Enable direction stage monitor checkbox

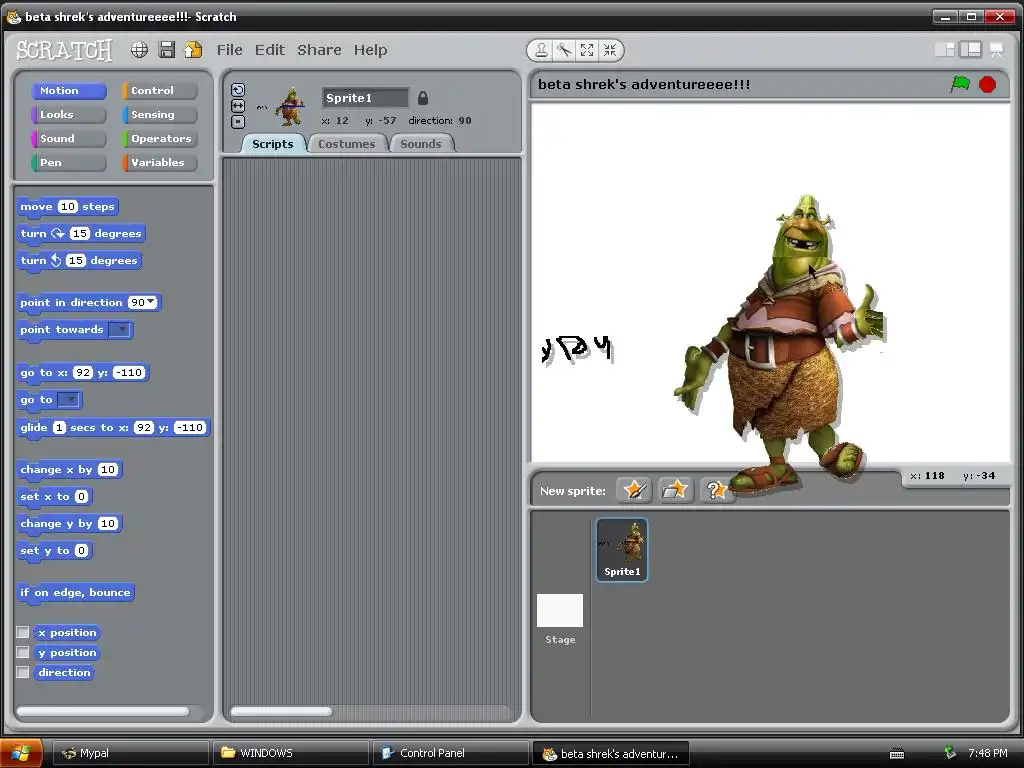[x=23, y=672]
